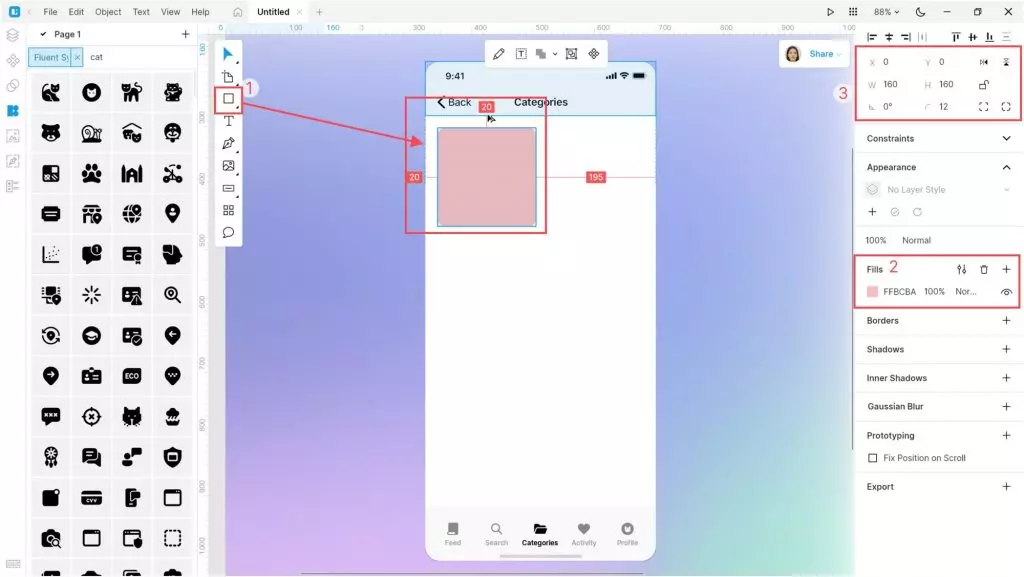The width and height of the screenshot is (1024, 577).
Task: Open the Layers panel from left sidebar
Action: 12,35
